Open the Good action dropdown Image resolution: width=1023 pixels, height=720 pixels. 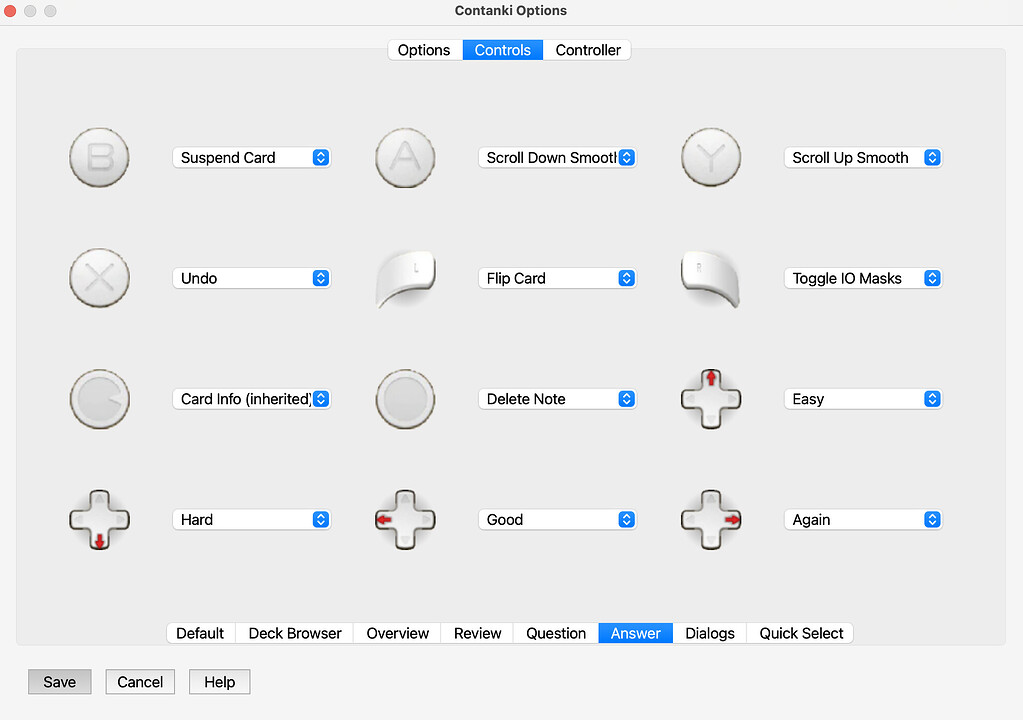pyautogui.click(x=557, y=519)
